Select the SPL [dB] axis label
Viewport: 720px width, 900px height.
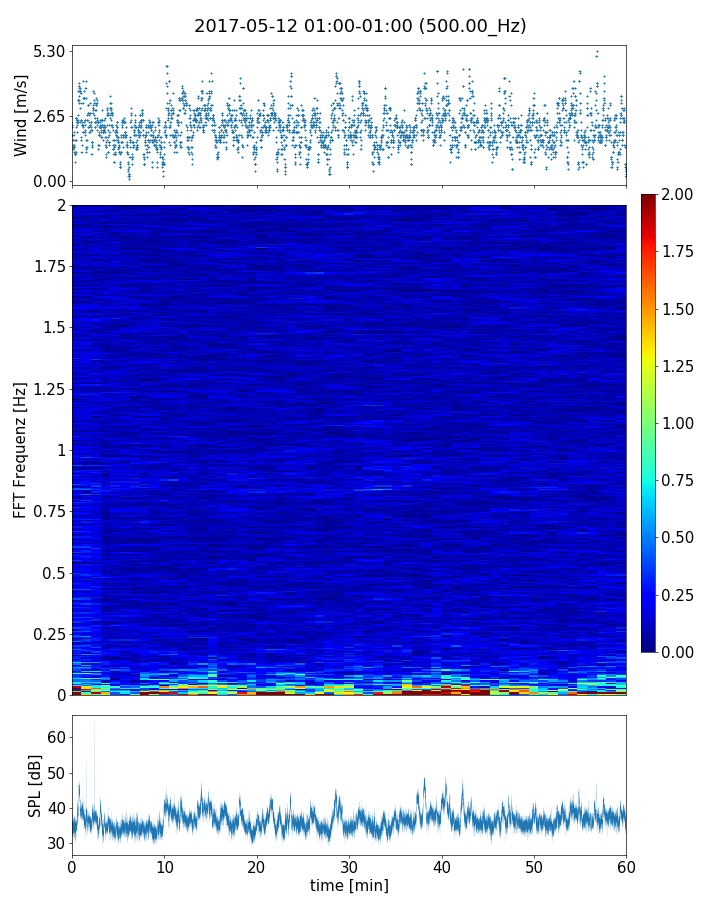point(36,786)
